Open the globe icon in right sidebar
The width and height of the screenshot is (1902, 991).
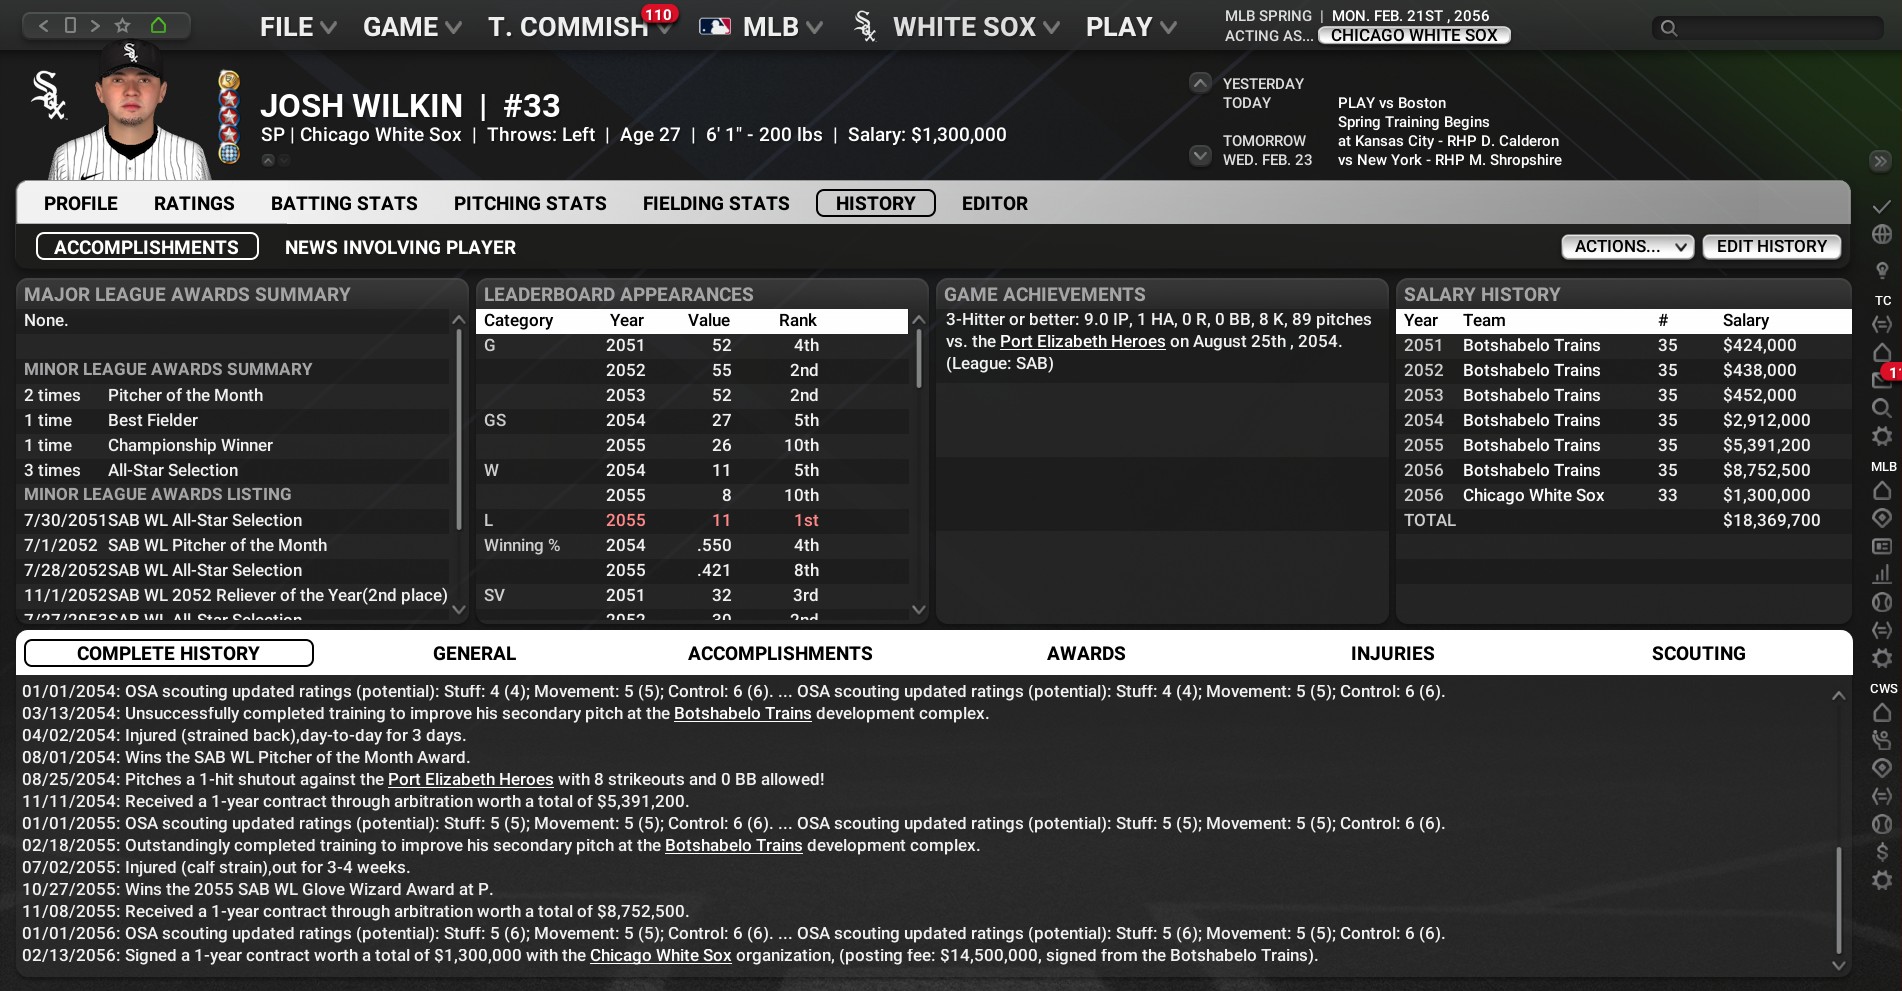(x=1881, y=234)
